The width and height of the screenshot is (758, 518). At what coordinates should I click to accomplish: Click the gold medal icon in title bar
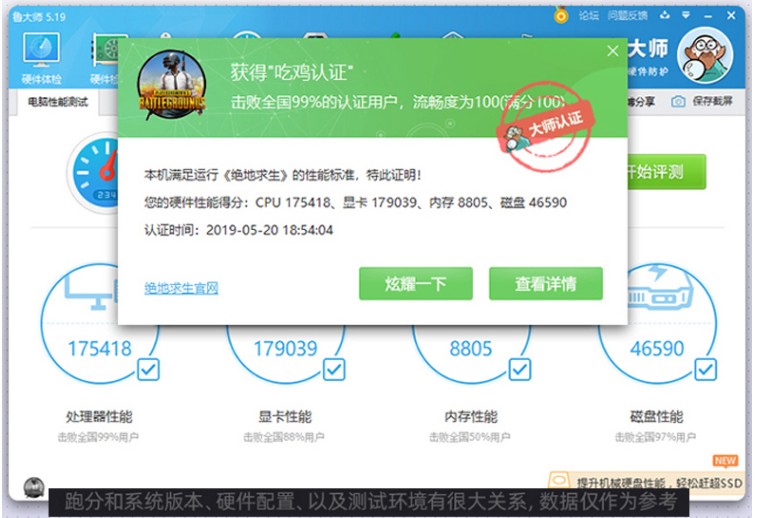click(x=561, y=15)
